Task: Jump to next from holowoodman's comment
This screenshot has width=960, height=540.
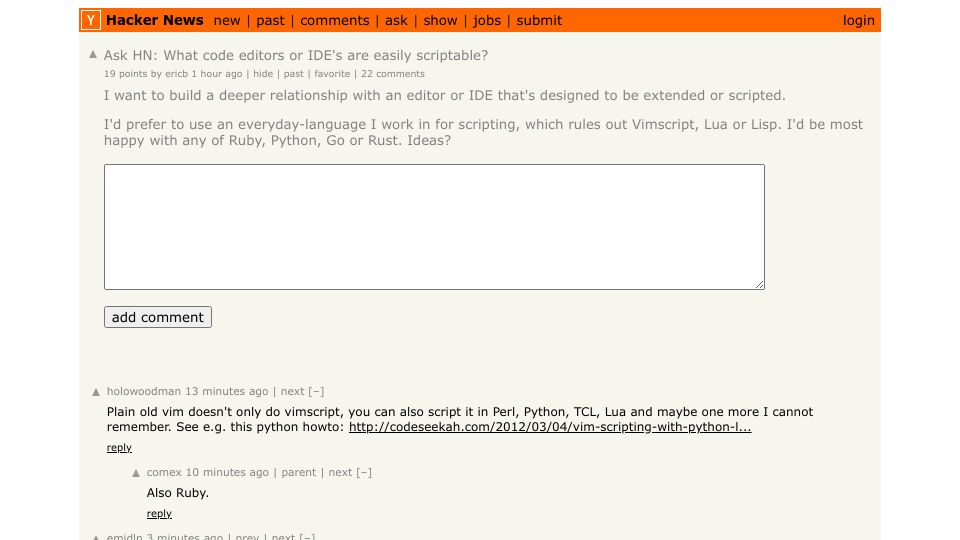Action: [292, 391]
